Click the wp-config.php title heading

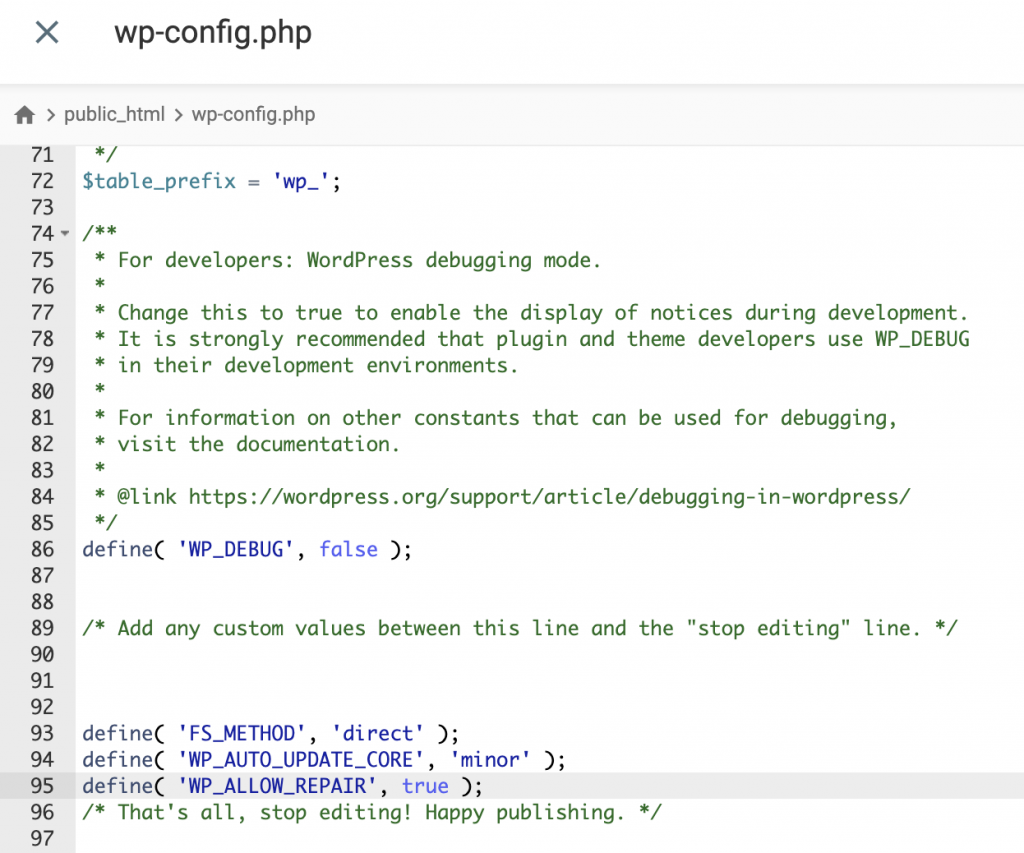(212, 33)
